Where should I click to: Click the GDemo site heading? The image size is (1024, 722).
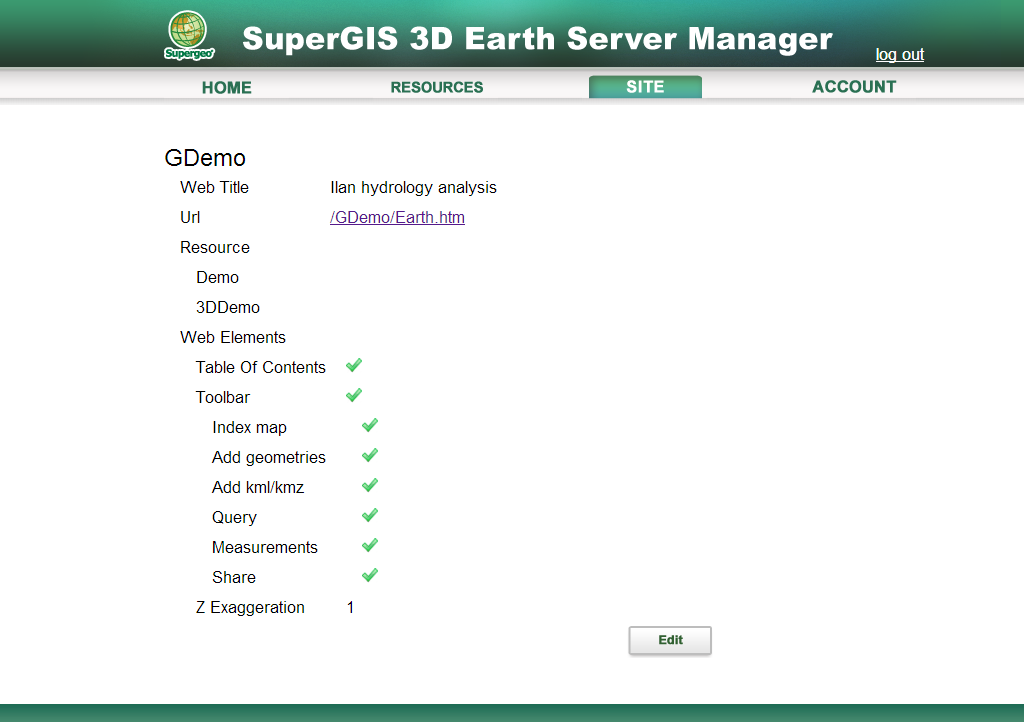205,158
